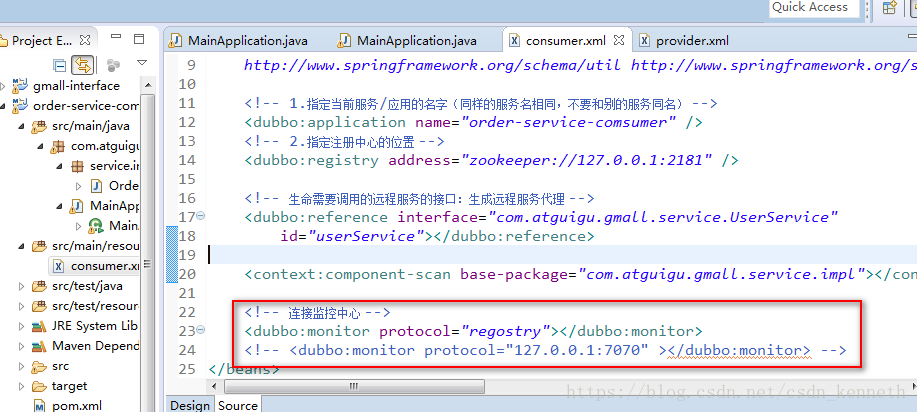The image size is (917, 412).
Task: Click the "userService" id value on line 18
Action: (366, 236)
